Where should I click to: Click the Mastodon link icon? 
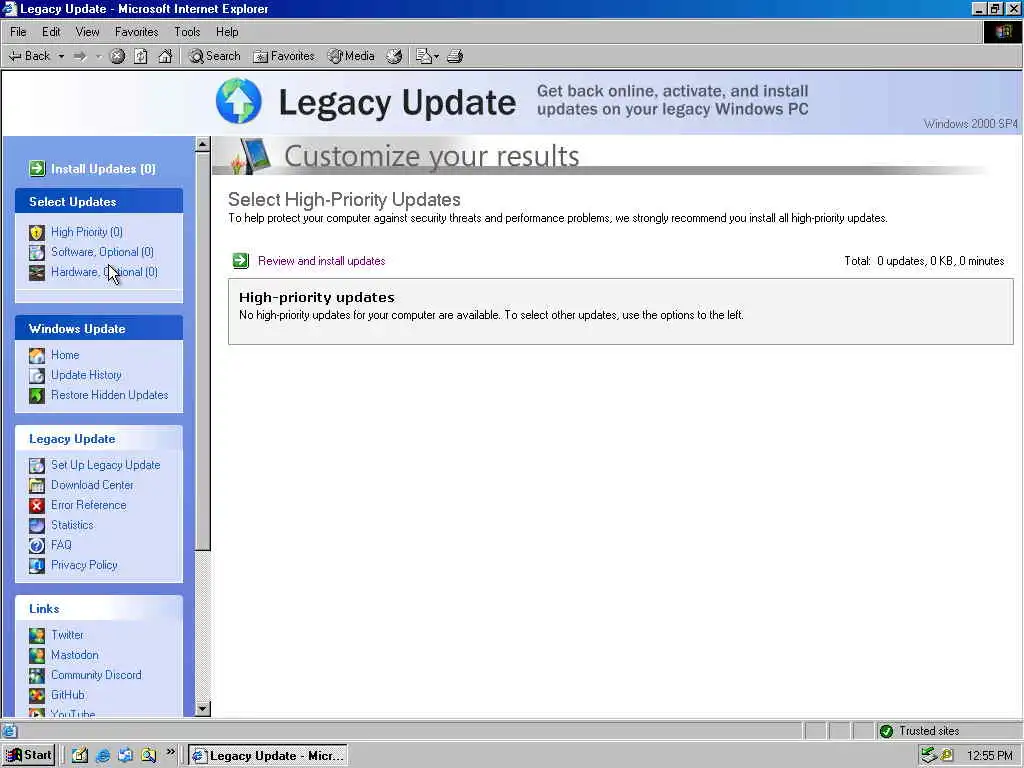click(x=37, y=655)
